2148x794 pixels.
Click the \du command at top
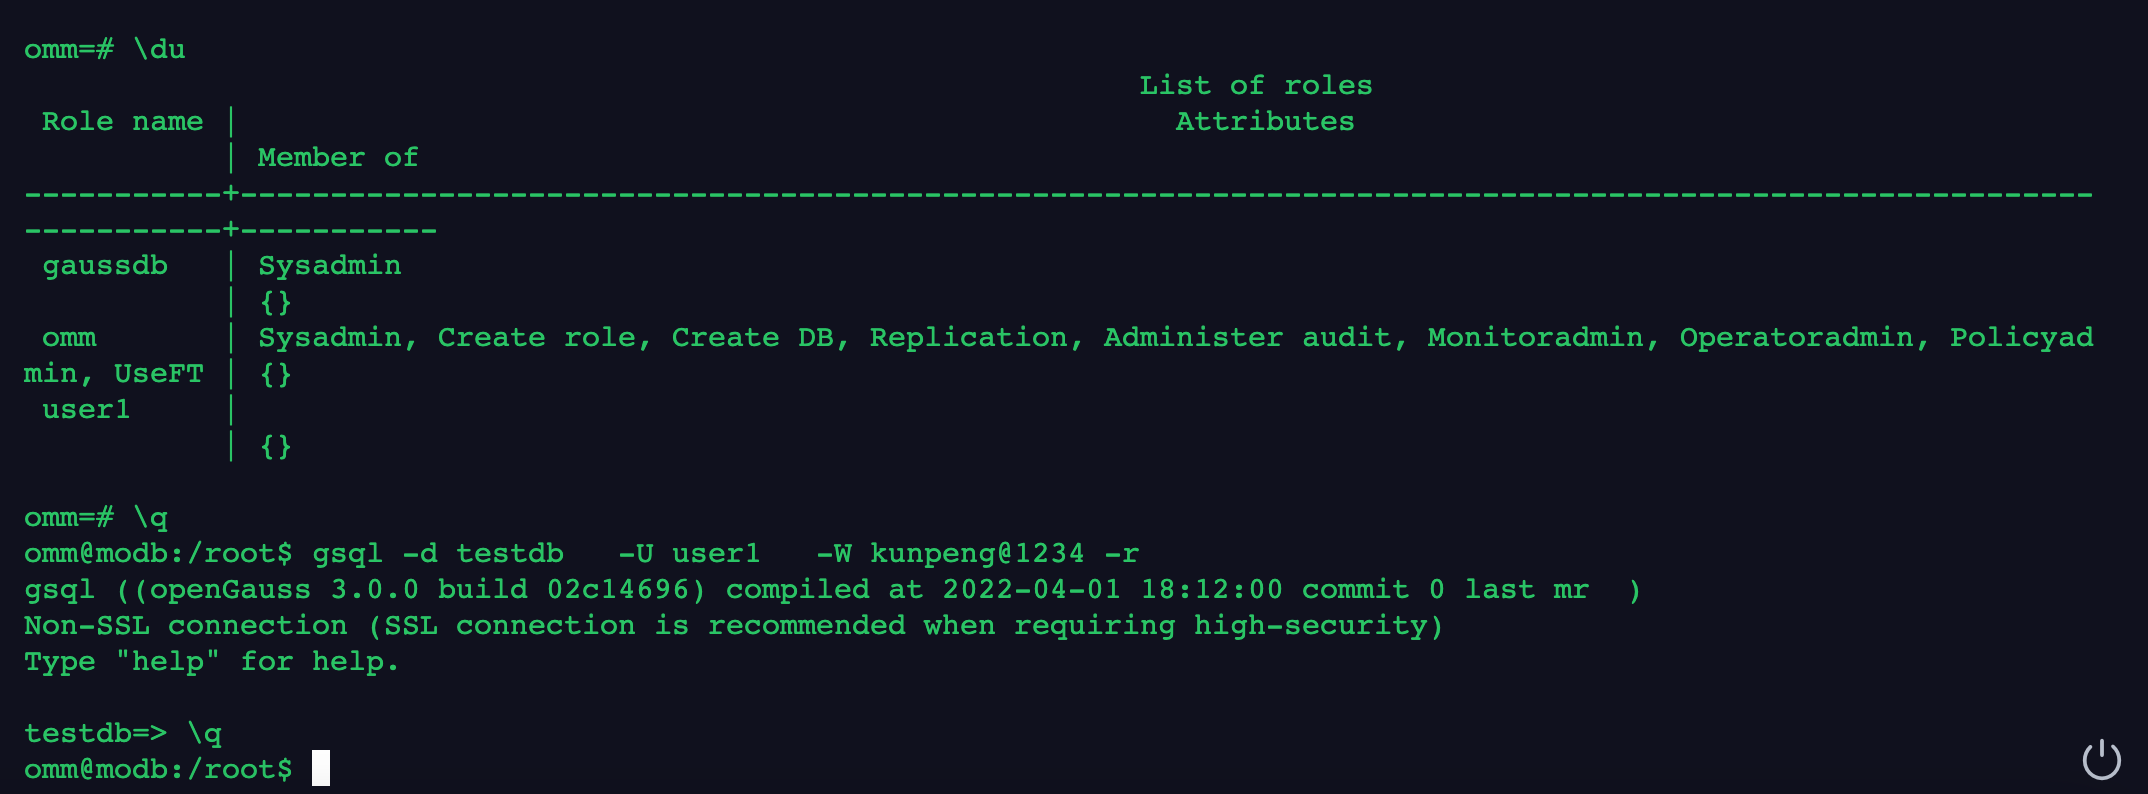click(160, 50)
